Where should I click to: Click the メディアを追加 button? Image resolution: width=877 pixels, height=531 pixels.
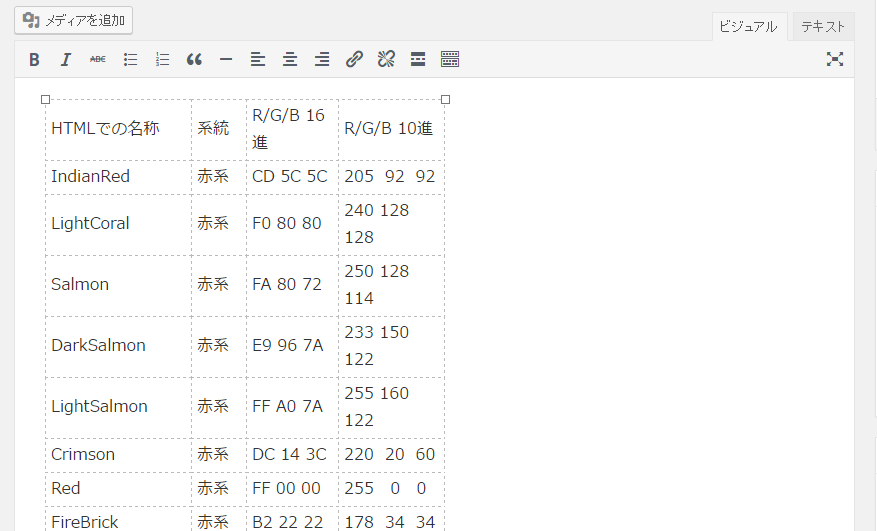click(x=73, y=20)
